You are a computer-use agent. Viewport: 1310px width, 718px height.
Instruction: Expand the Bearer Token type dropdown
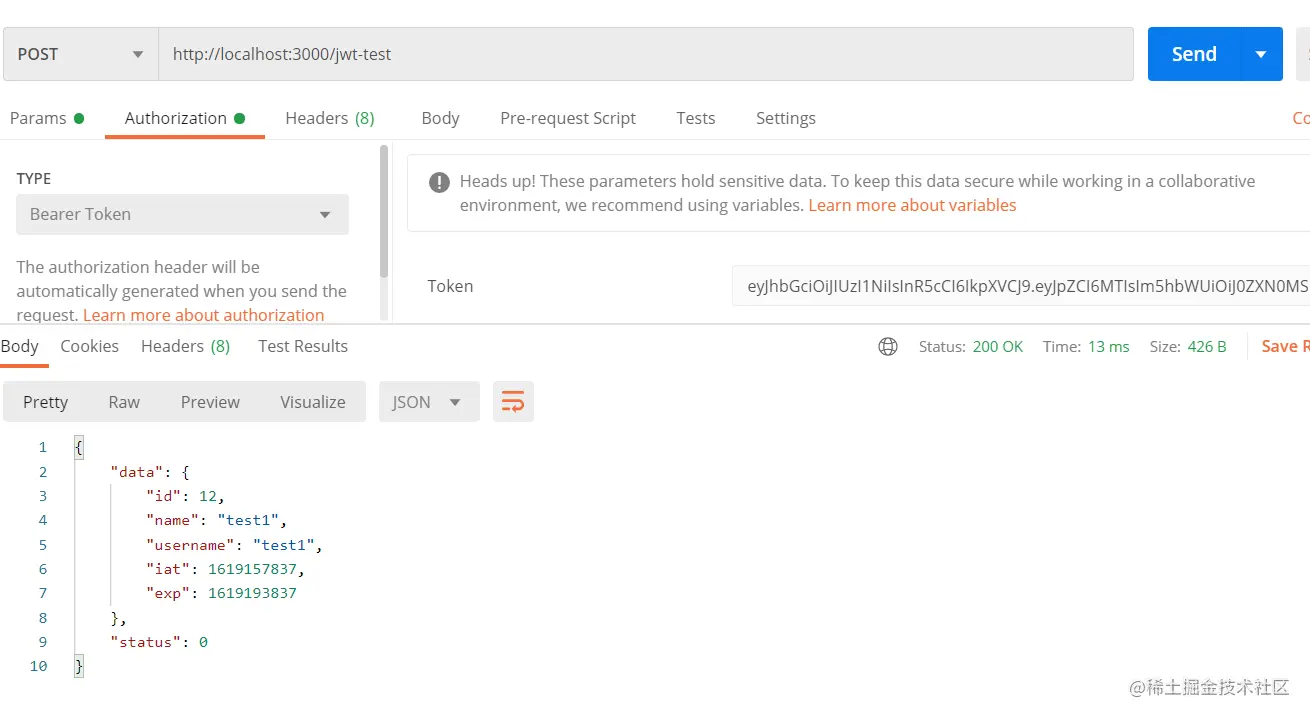(182, 215)
